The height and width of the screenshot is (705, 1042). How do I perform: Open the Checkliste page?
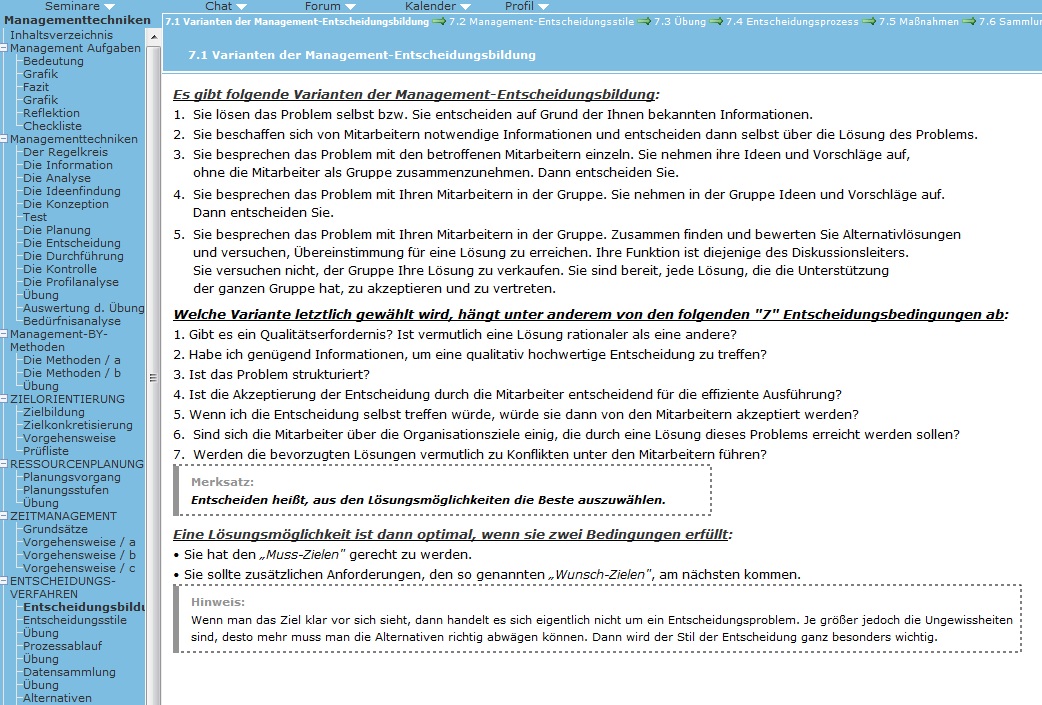tap(52, 126)
